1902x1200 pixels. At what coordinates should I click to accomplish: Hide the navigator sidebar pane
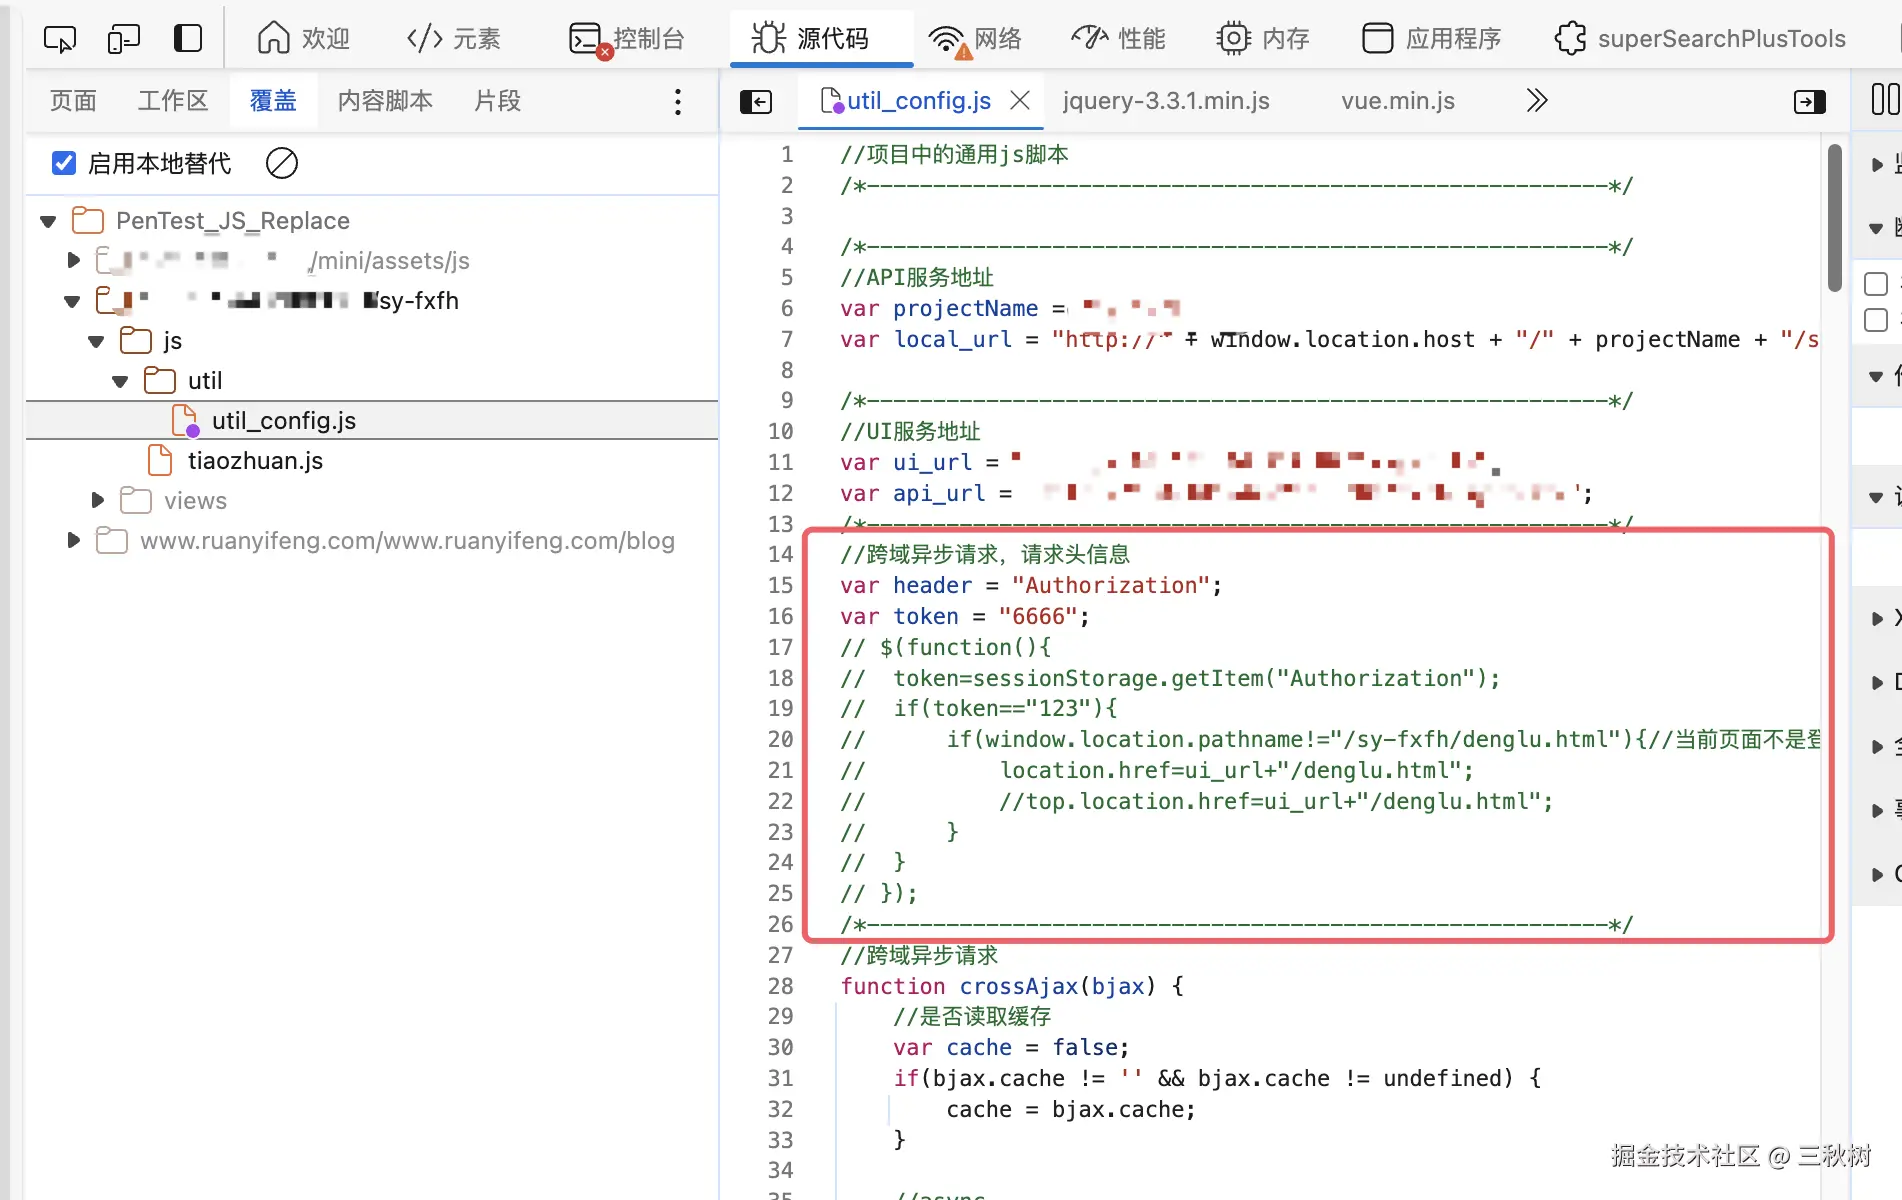[x=756, y=101]
